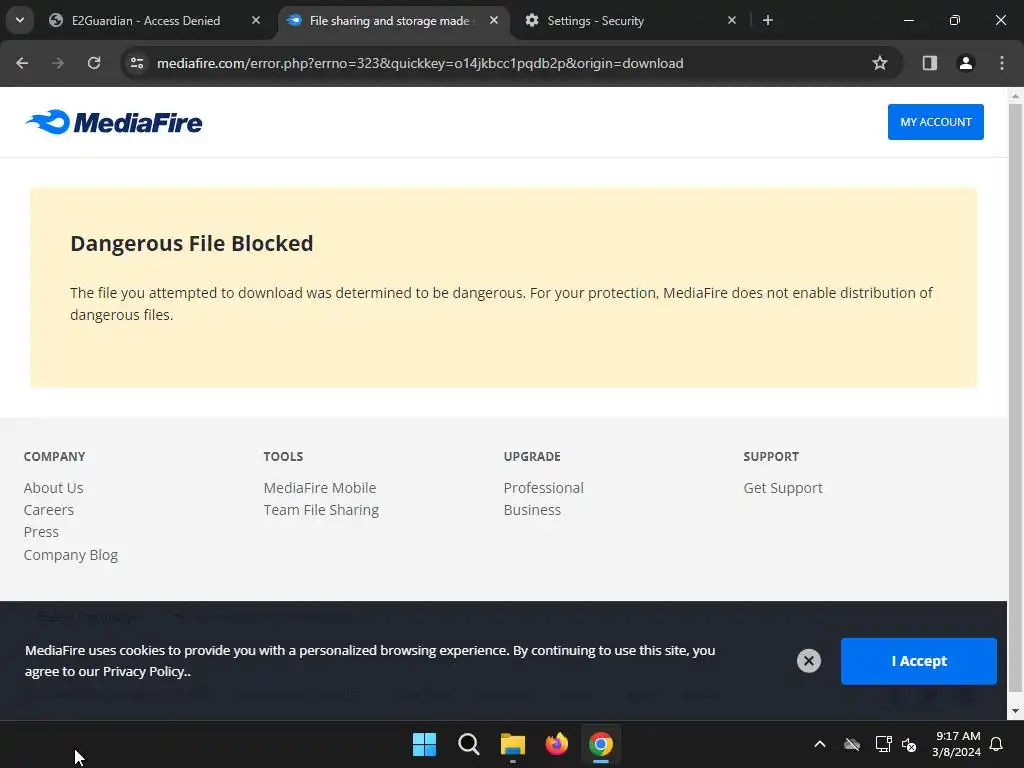Image resolution: width=1024 pixels, height=768 pixels.
Task: Open the Privacy Policy link in cookie banner
Action: [145, 671]
